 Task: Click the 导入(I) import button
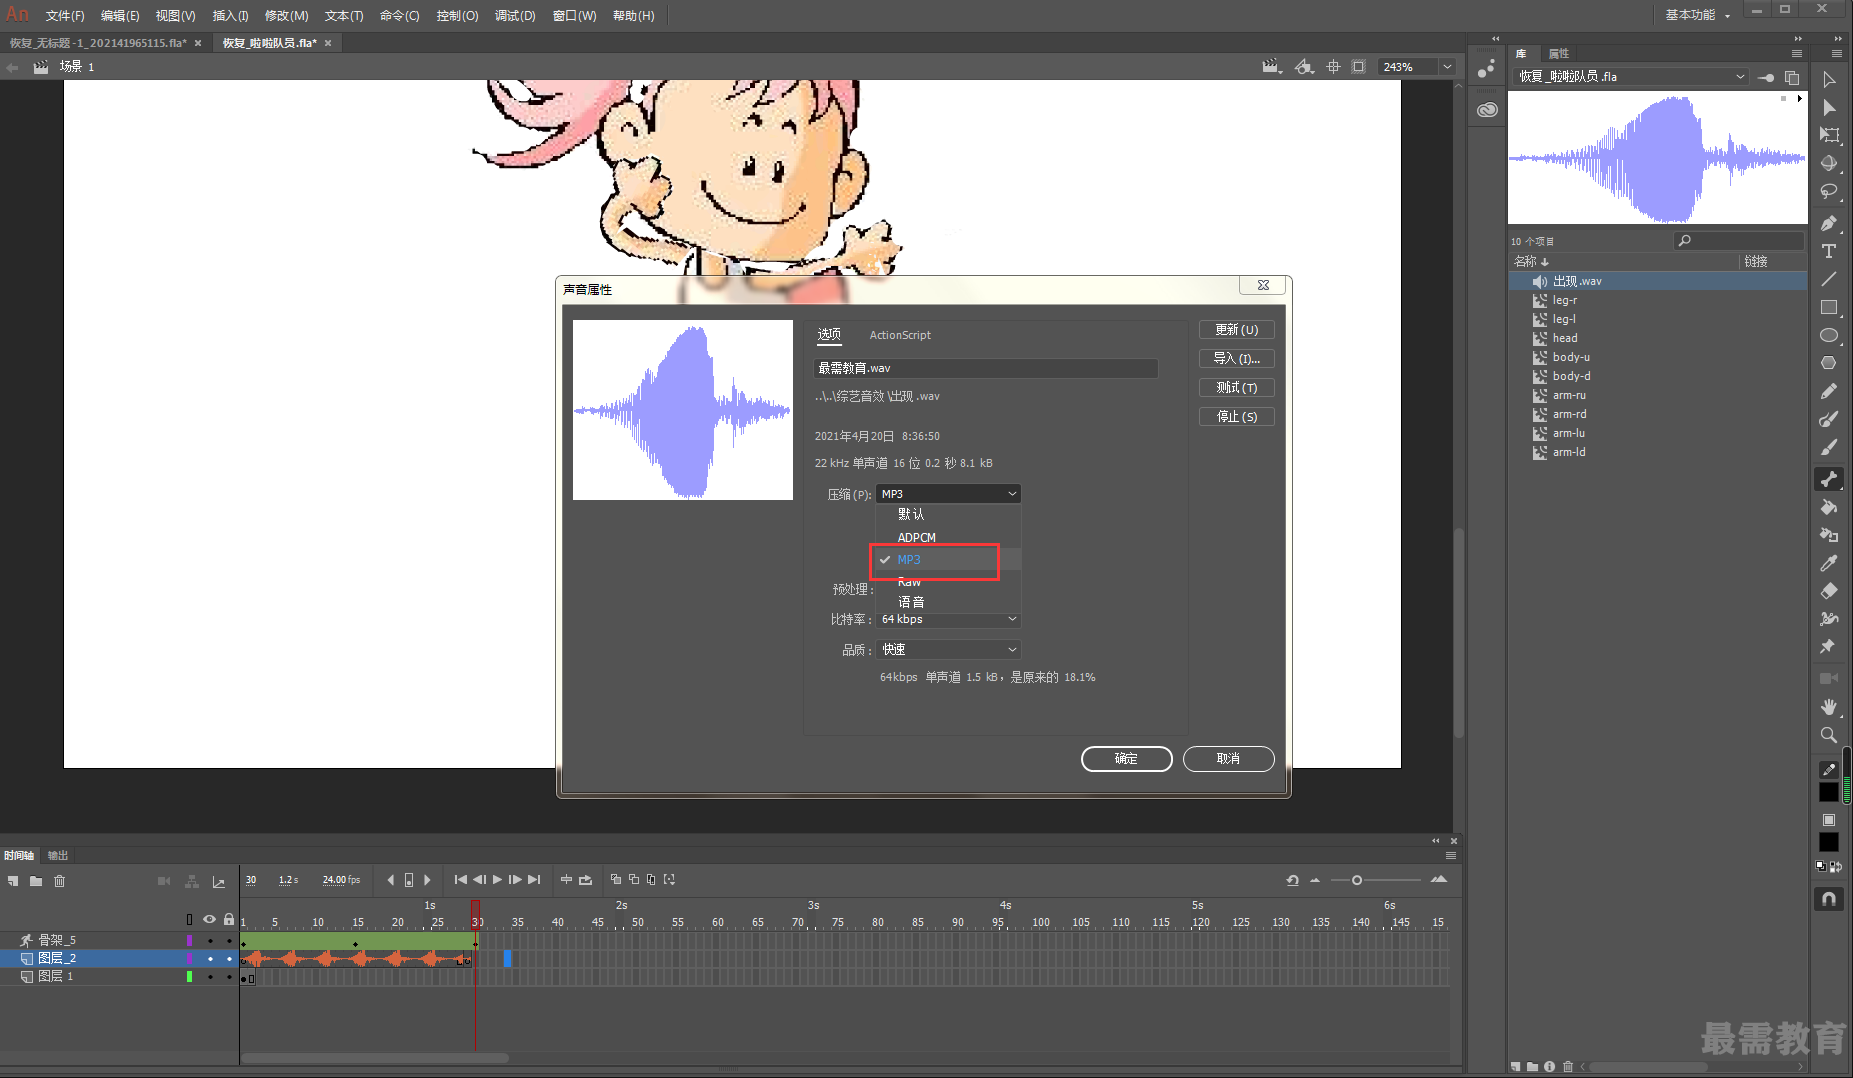1237,359
